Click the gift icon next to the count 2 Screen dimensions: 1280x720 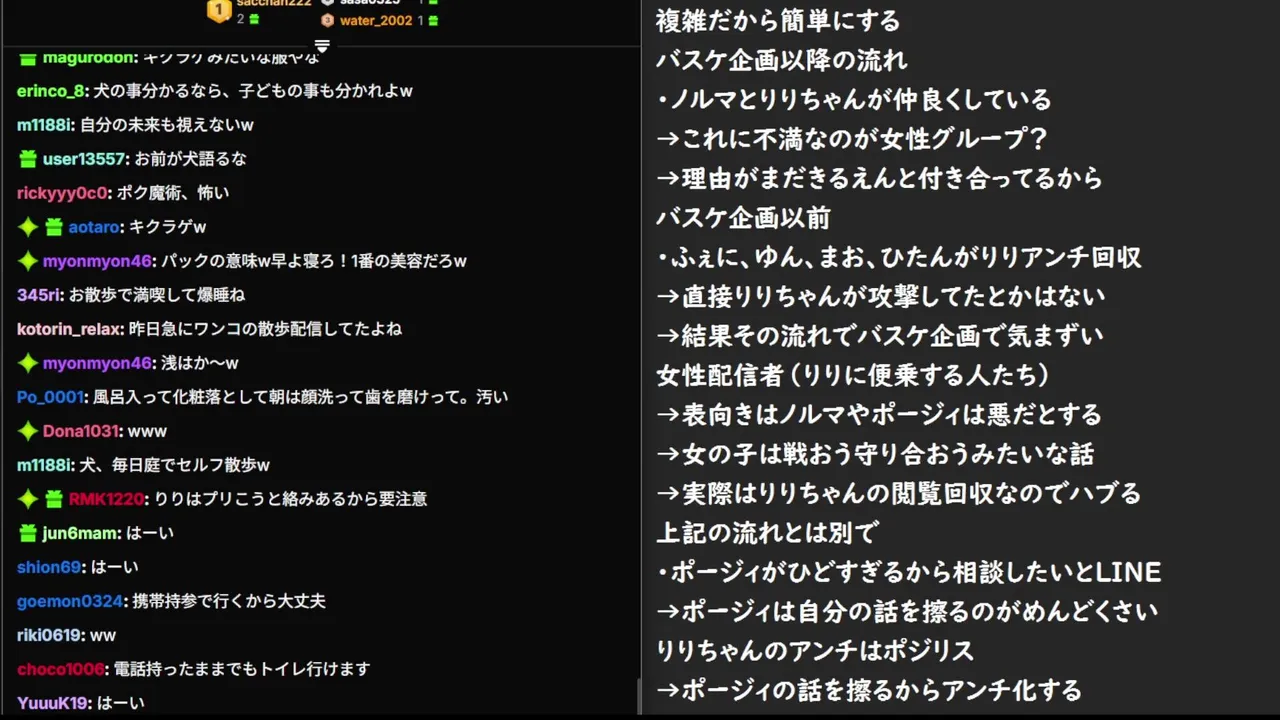click(x=254, y=18)
